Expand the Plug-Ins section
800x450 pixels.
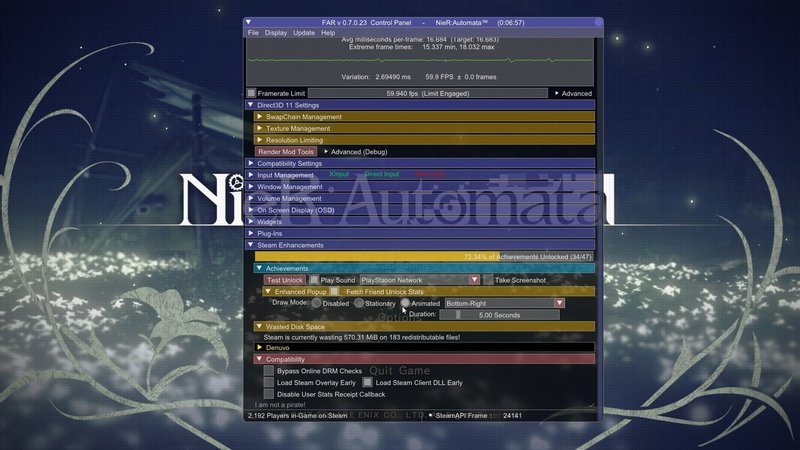[421, 233]
